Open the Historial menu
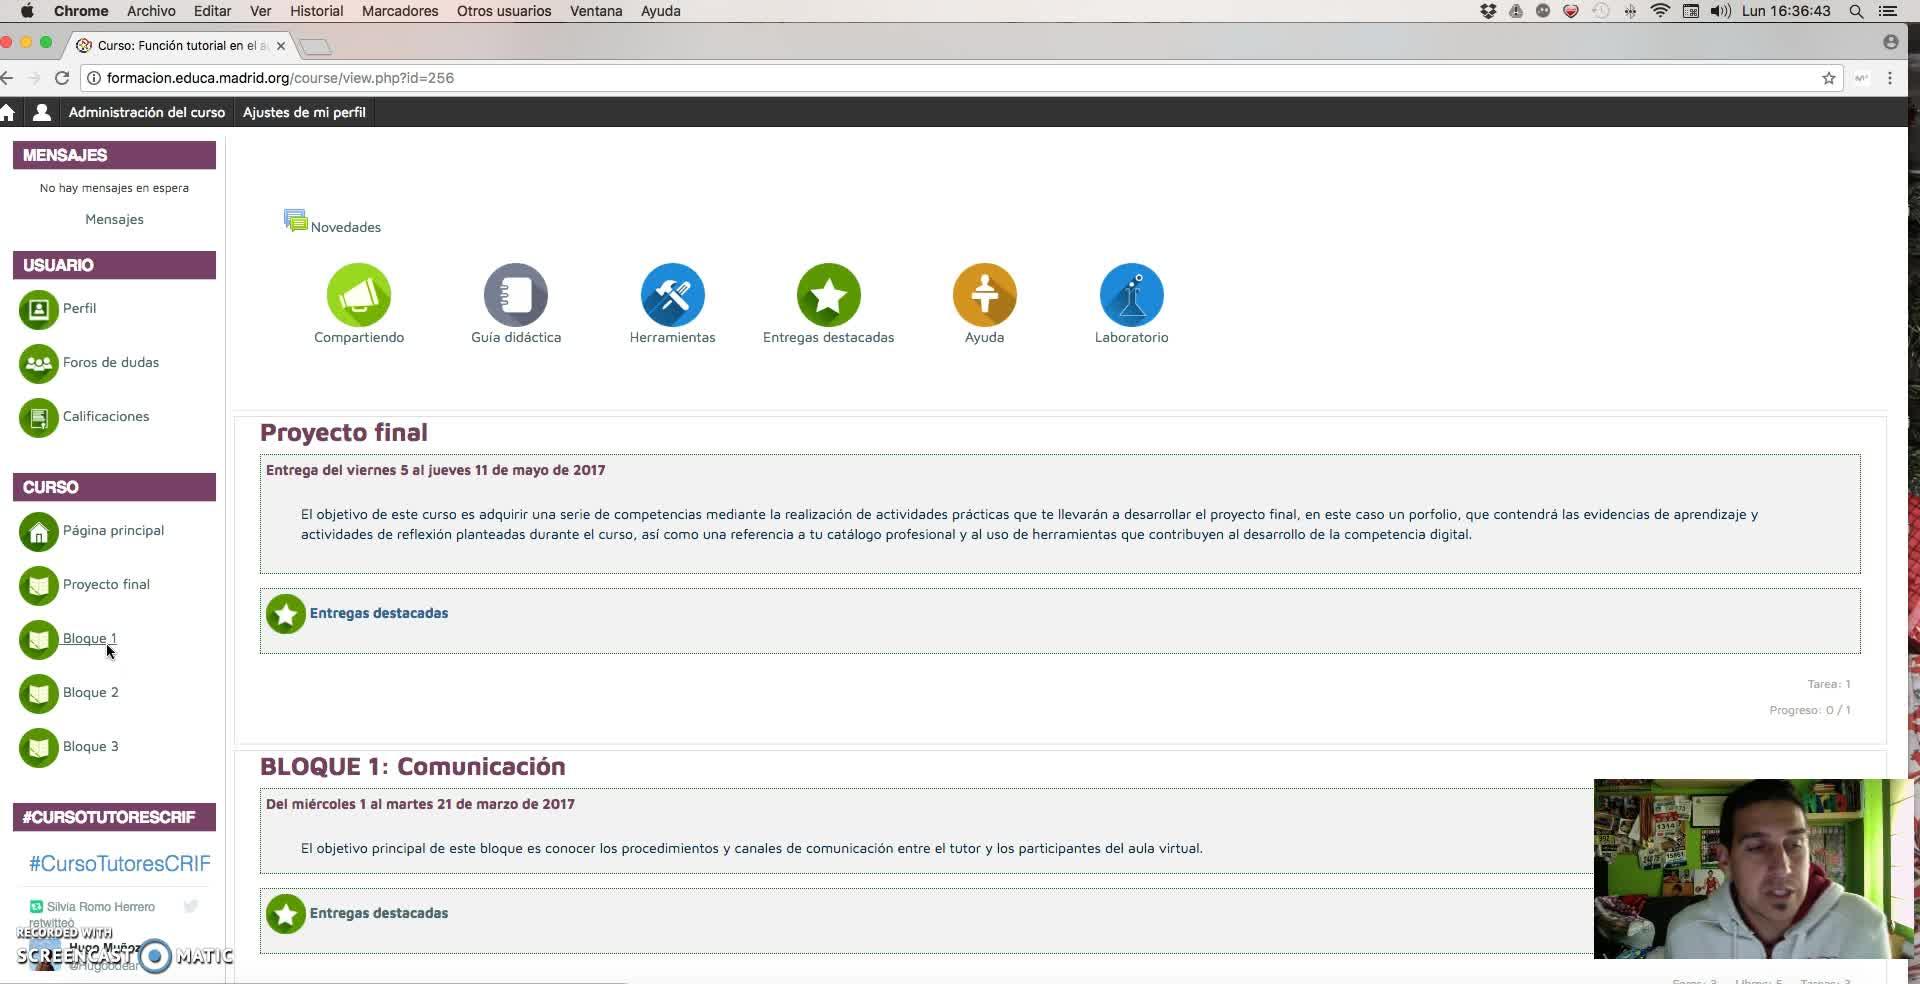 tap(316, 11)
